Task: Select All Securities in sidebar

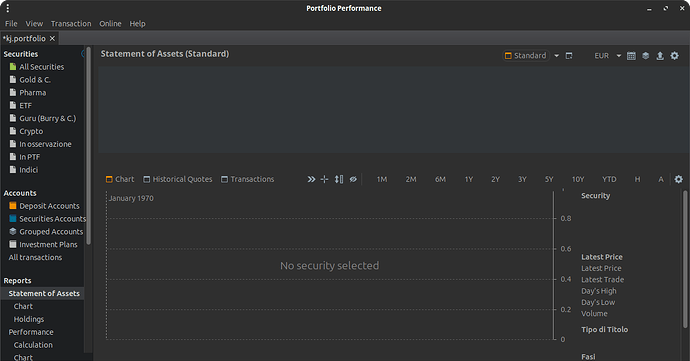Action: click(x=41, y=67)
